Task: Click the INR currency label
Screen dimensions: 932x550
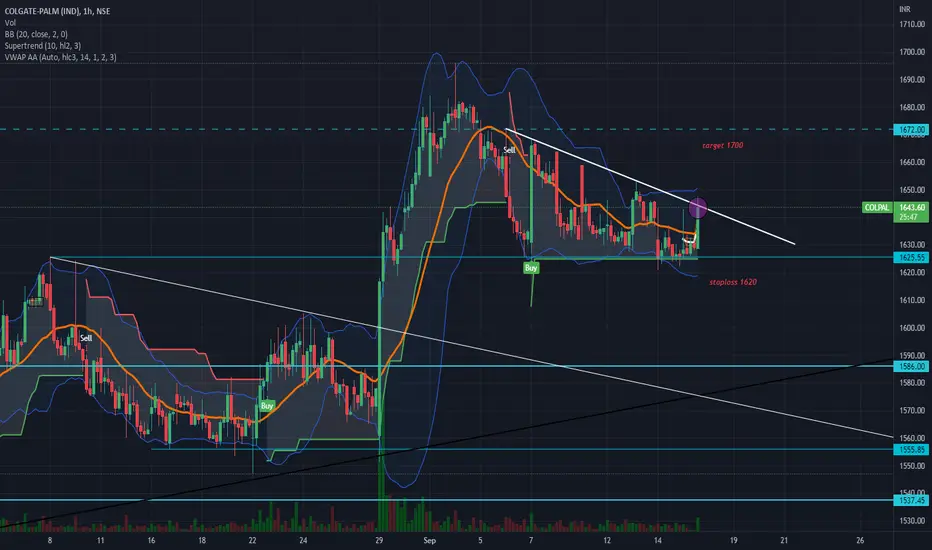Action: [x=904, y=9]
